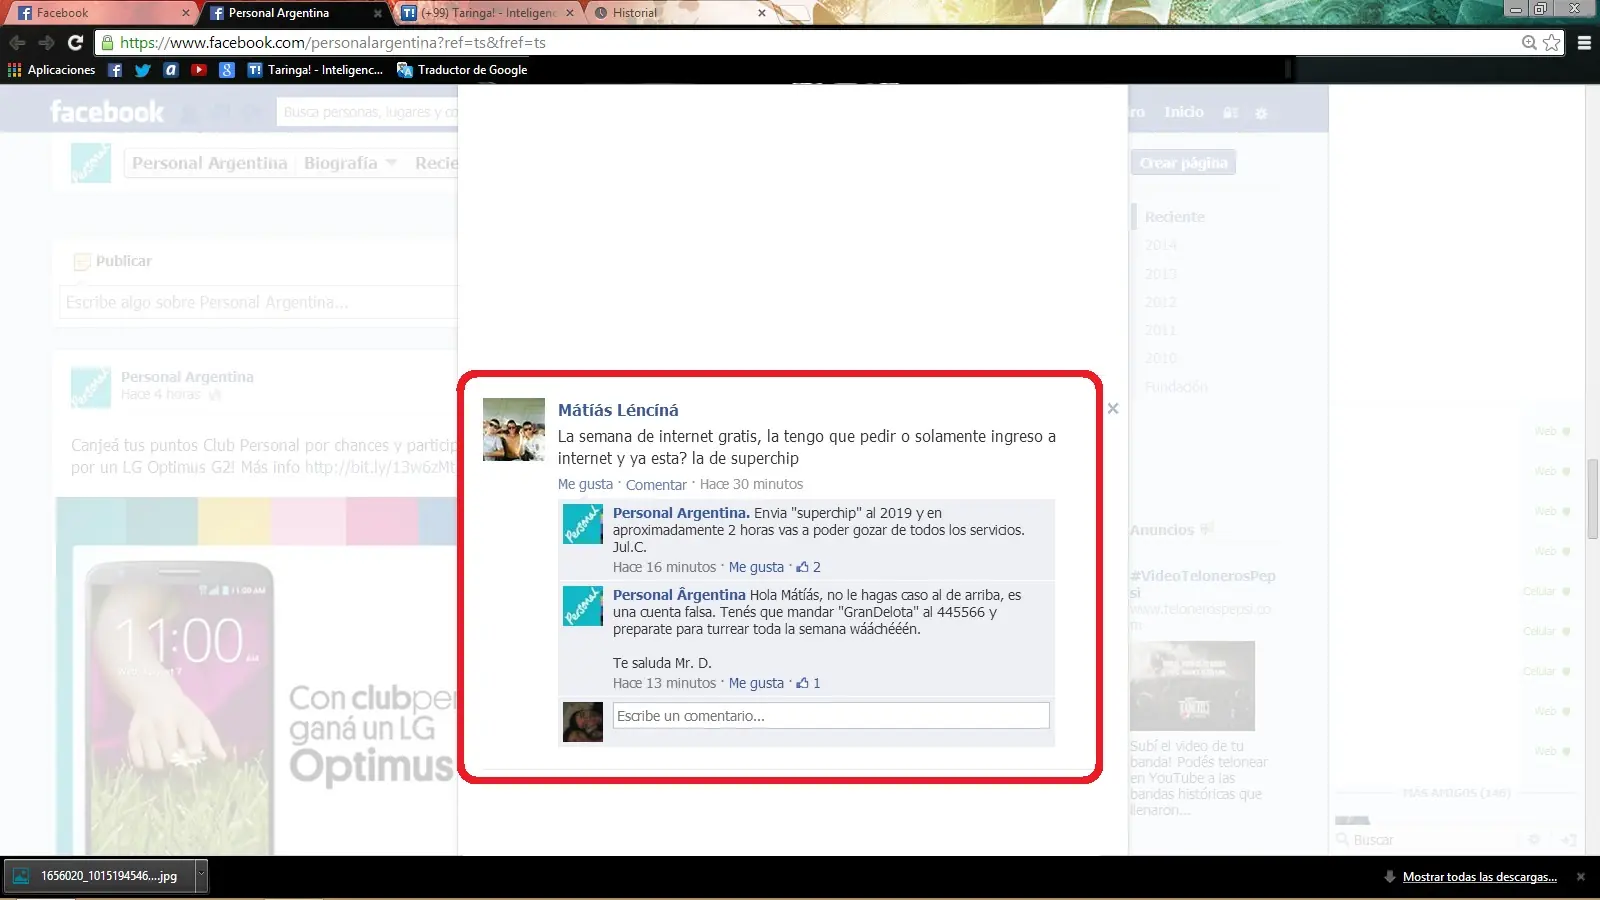The width and height of the screenshot is (1600, 900).
Task: Open the privacy shortcuts lock icon
Action: click(1231, 113)
